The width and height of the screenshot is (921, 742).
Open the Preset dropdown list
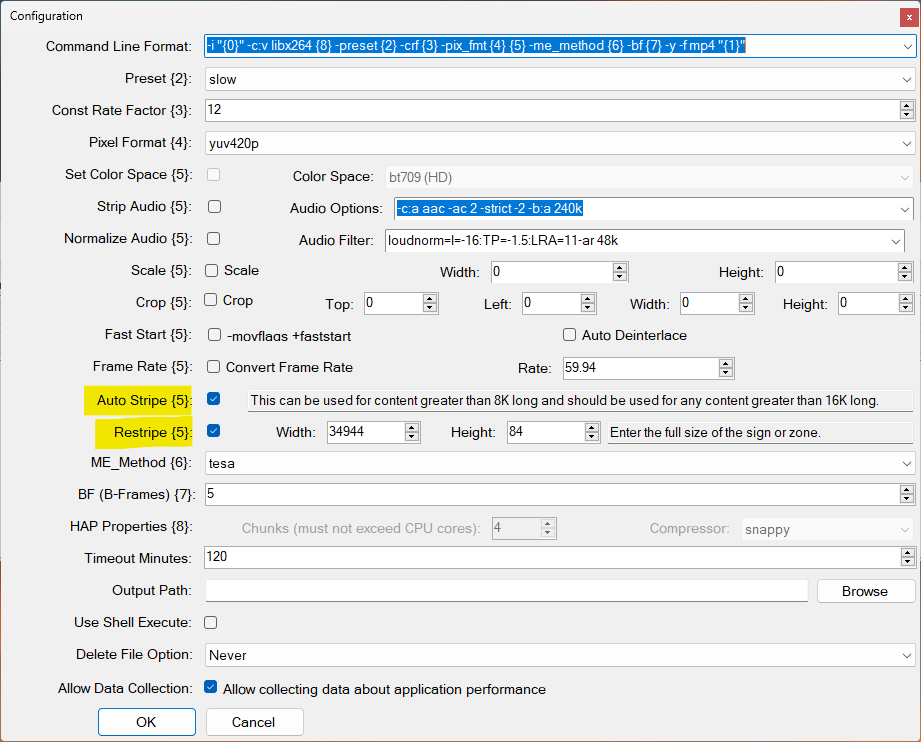[x=906, y=79]
